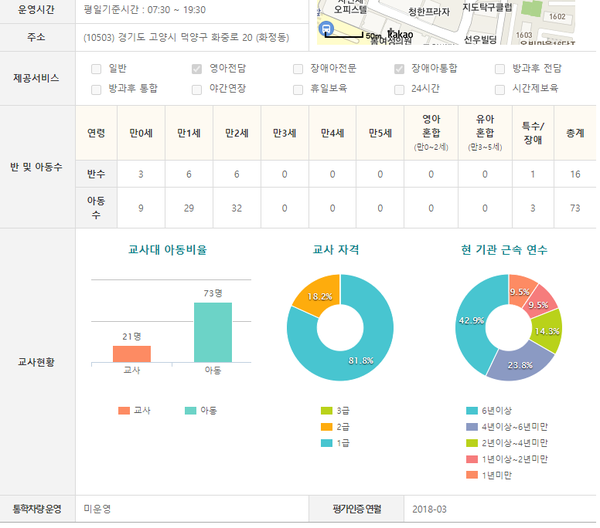
Task: Click the 4년이상~6년미만 legend swatch
Action: point(472,427)
